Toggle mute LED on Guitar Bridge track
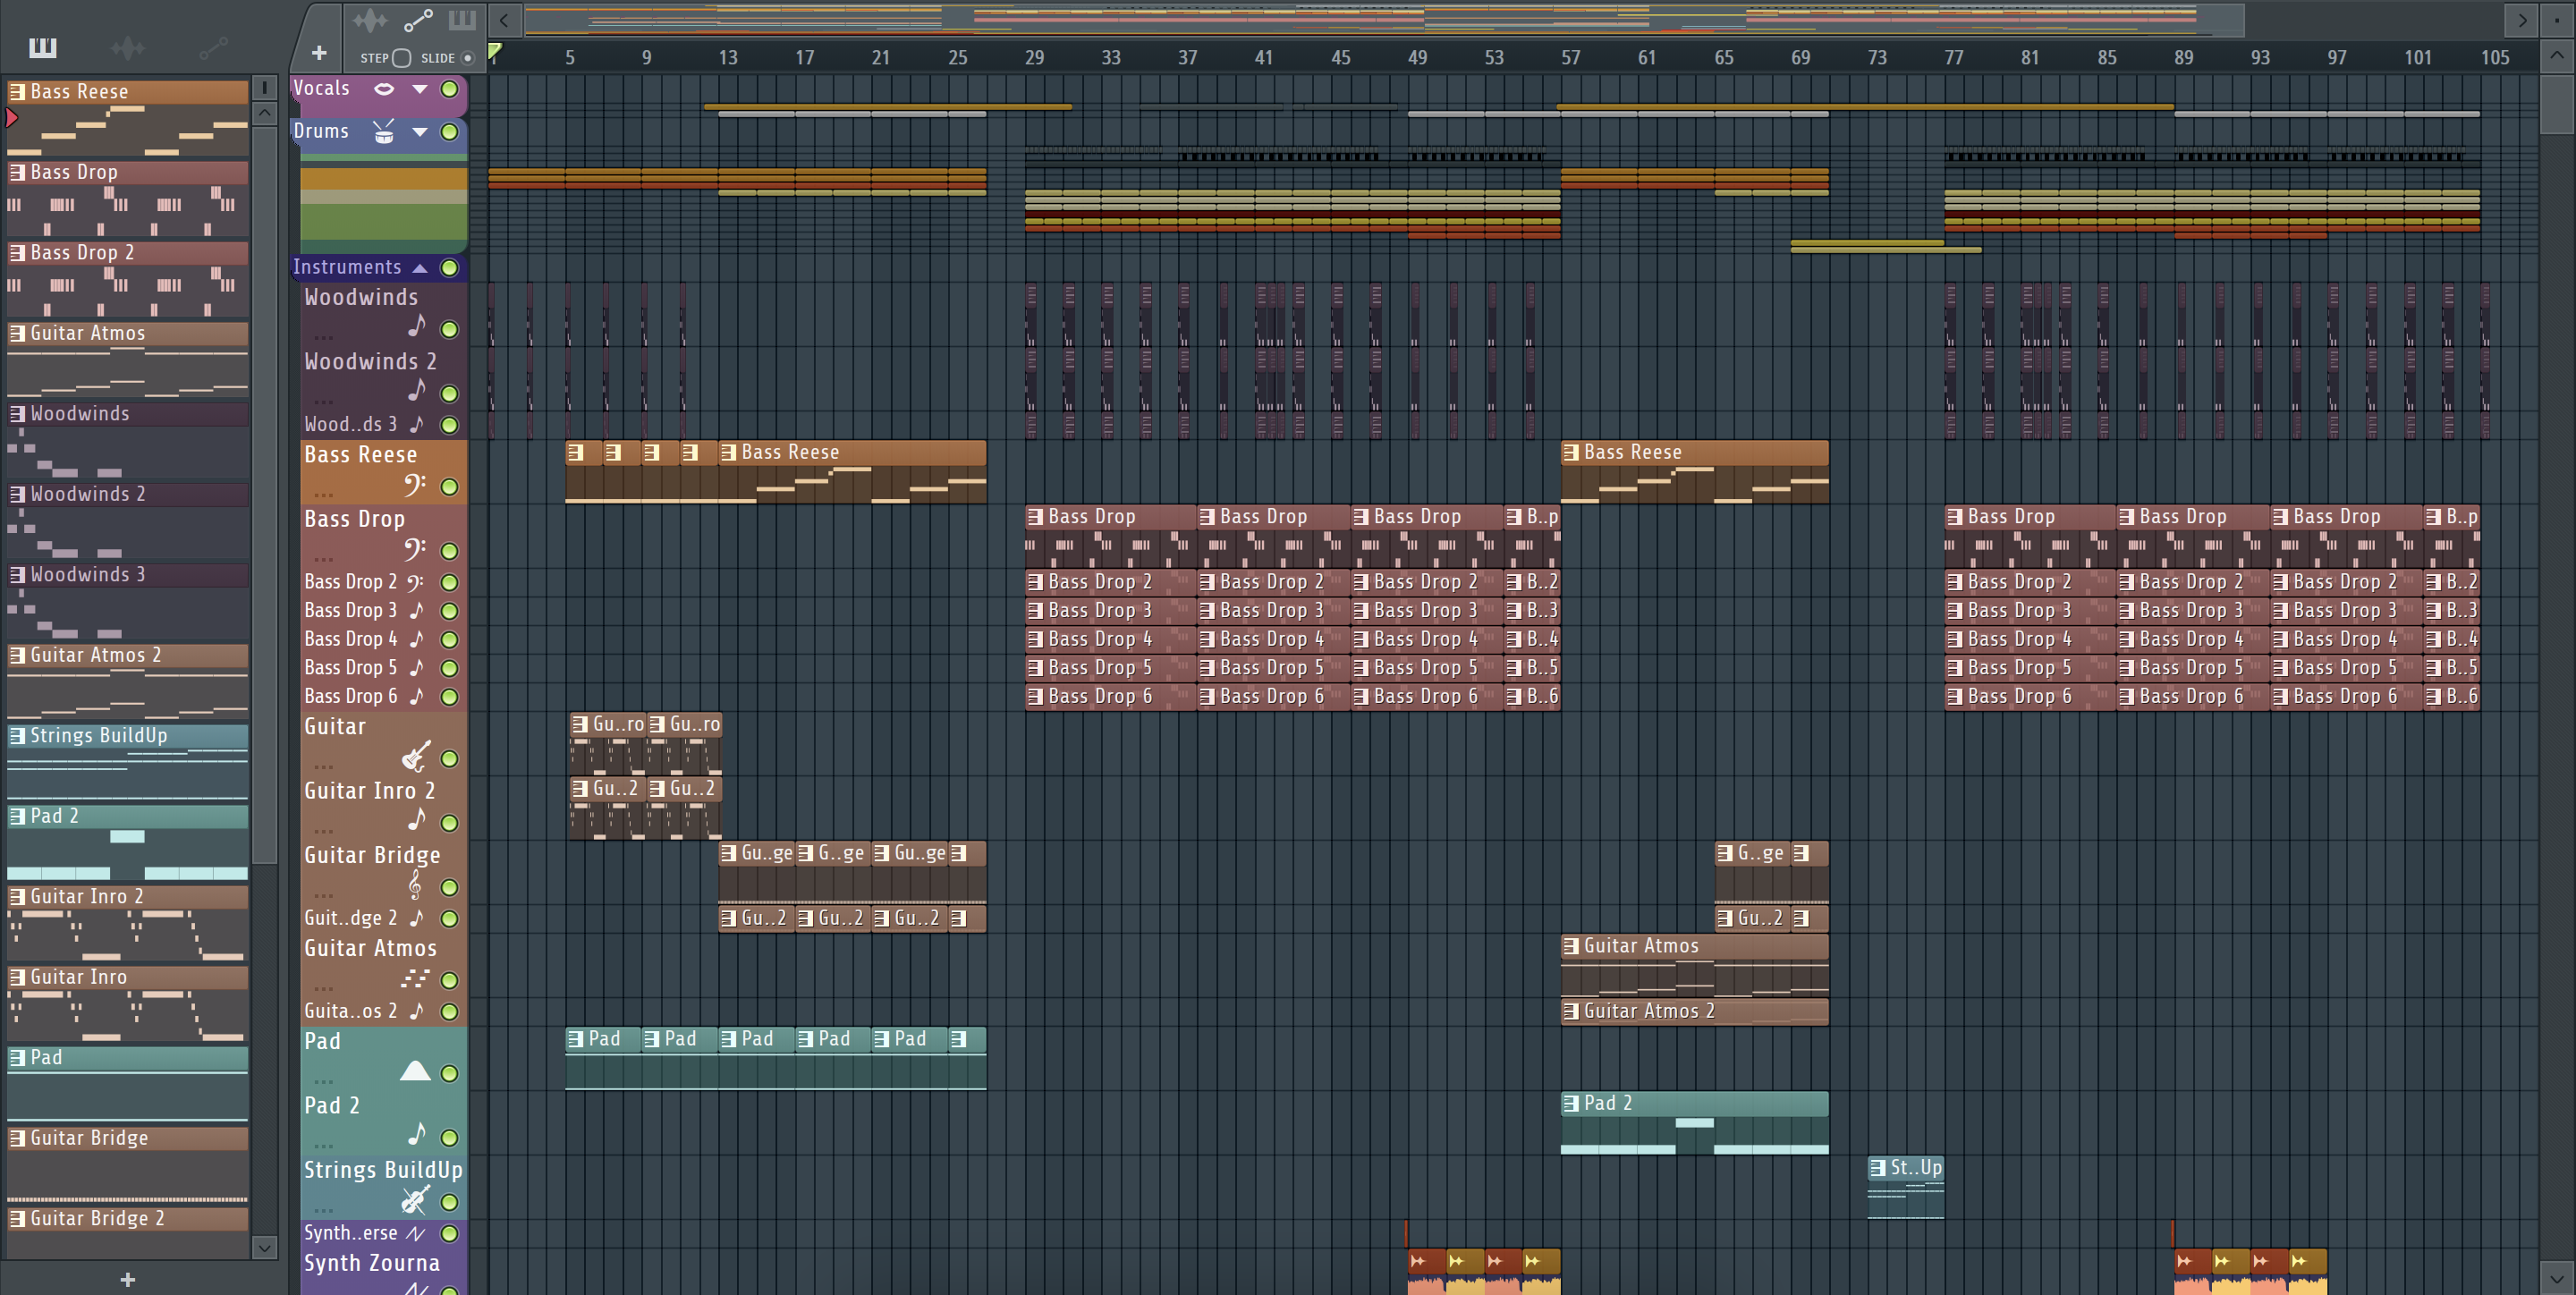This screenshot has height=1295, width=2576. tap(450, 888)
